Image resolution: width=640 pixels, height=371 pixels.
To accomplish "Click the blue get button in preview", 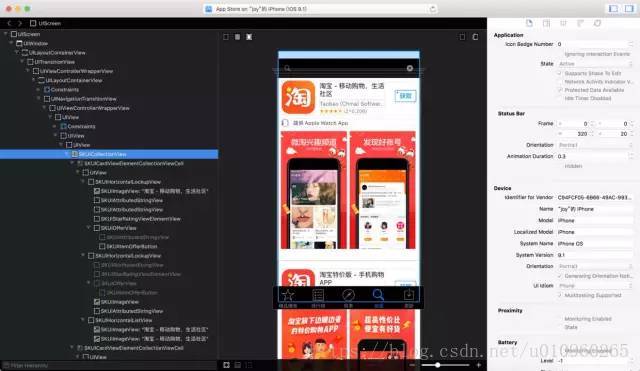I will 405,96.
